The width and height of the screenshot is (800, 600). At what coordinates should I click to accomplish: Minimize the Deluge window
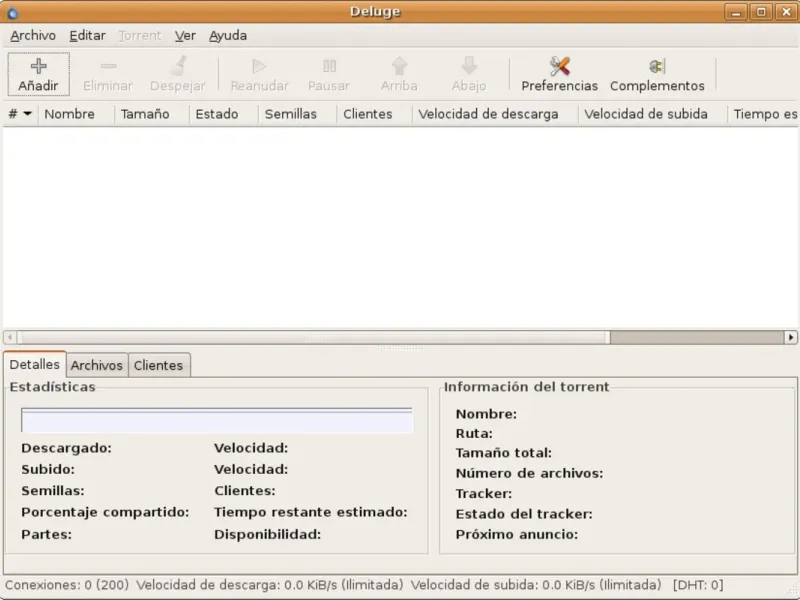click(736, 12)
